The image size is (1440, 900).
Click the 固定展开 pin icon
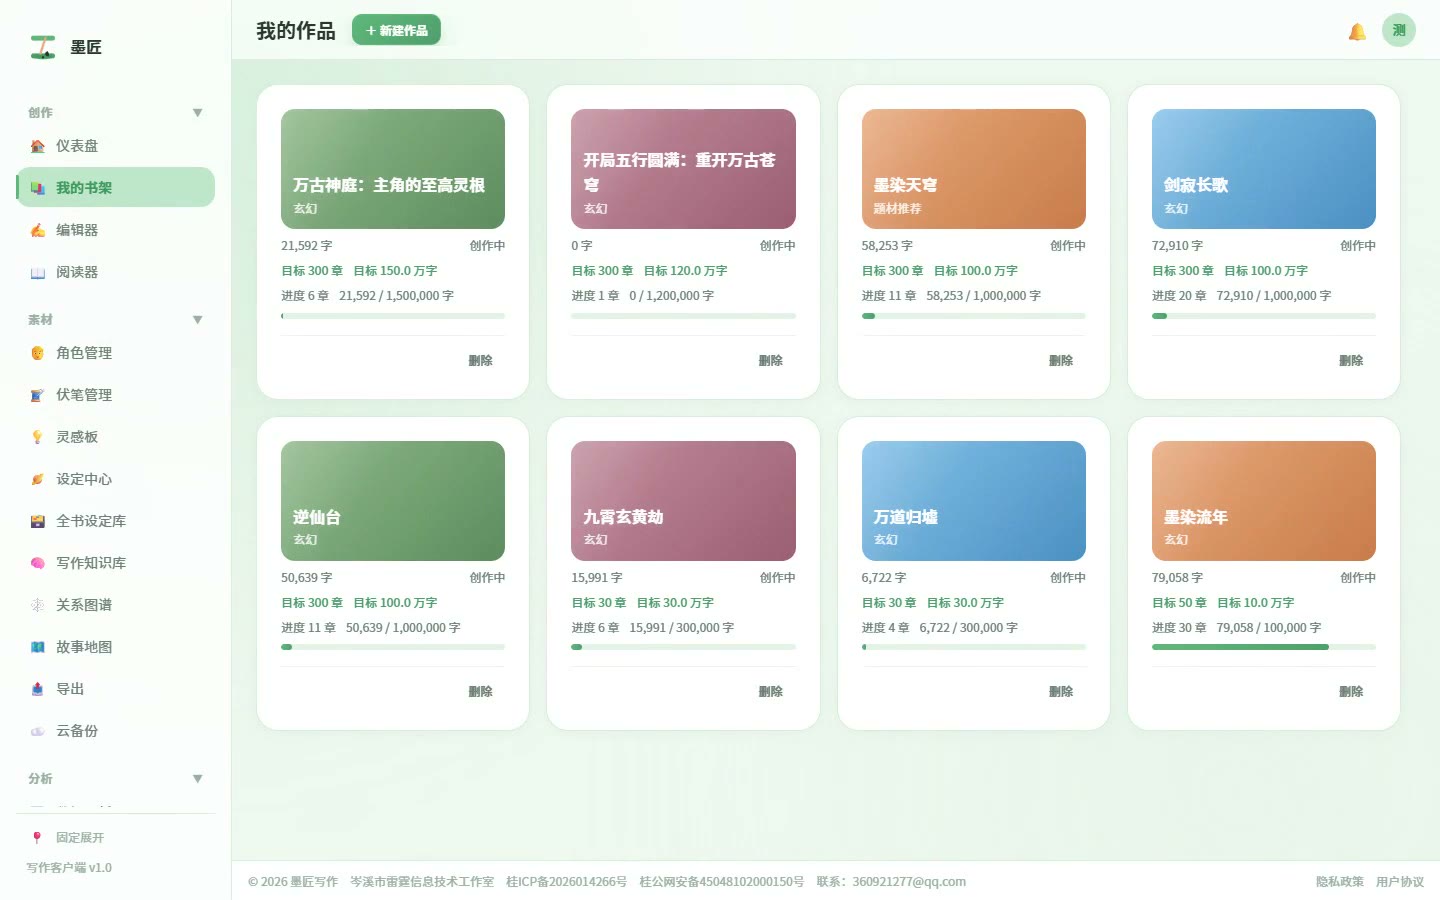pos(37,838)
